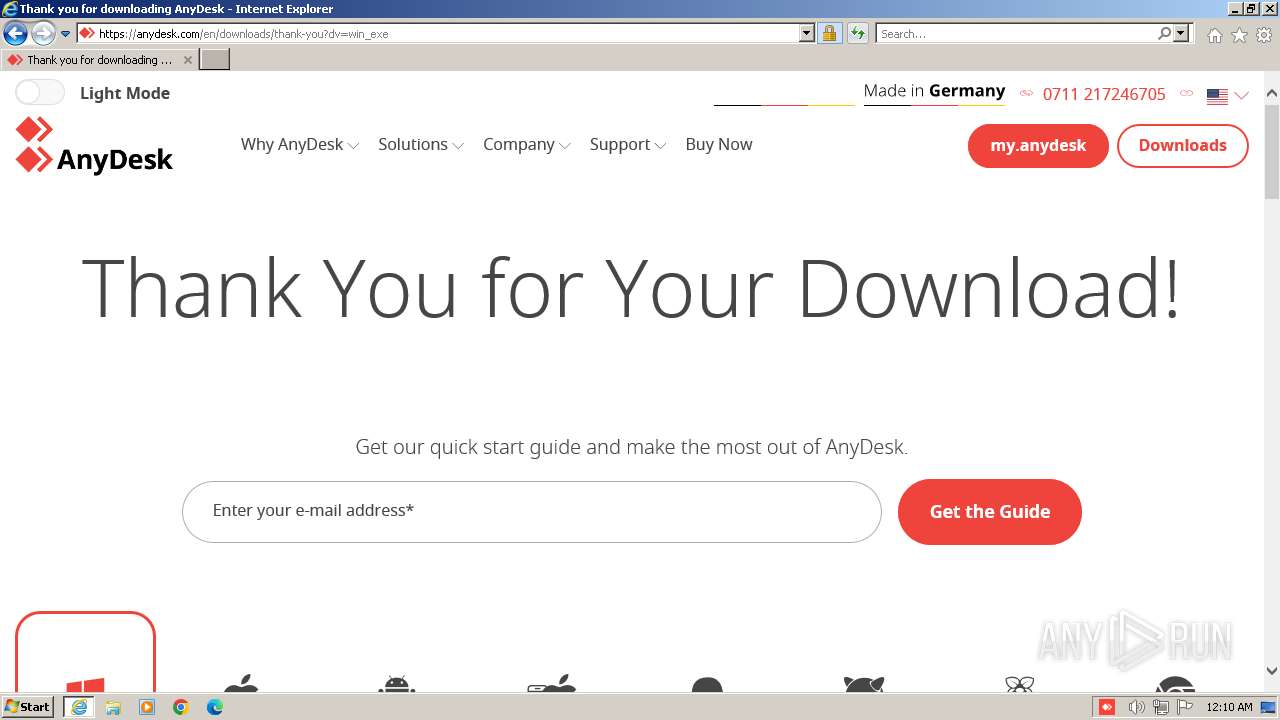Screen dimensions: 1280x720
Task: Click Internet Explorer taskbar icon
Action: pyautogui.click(x=79, y=707)
